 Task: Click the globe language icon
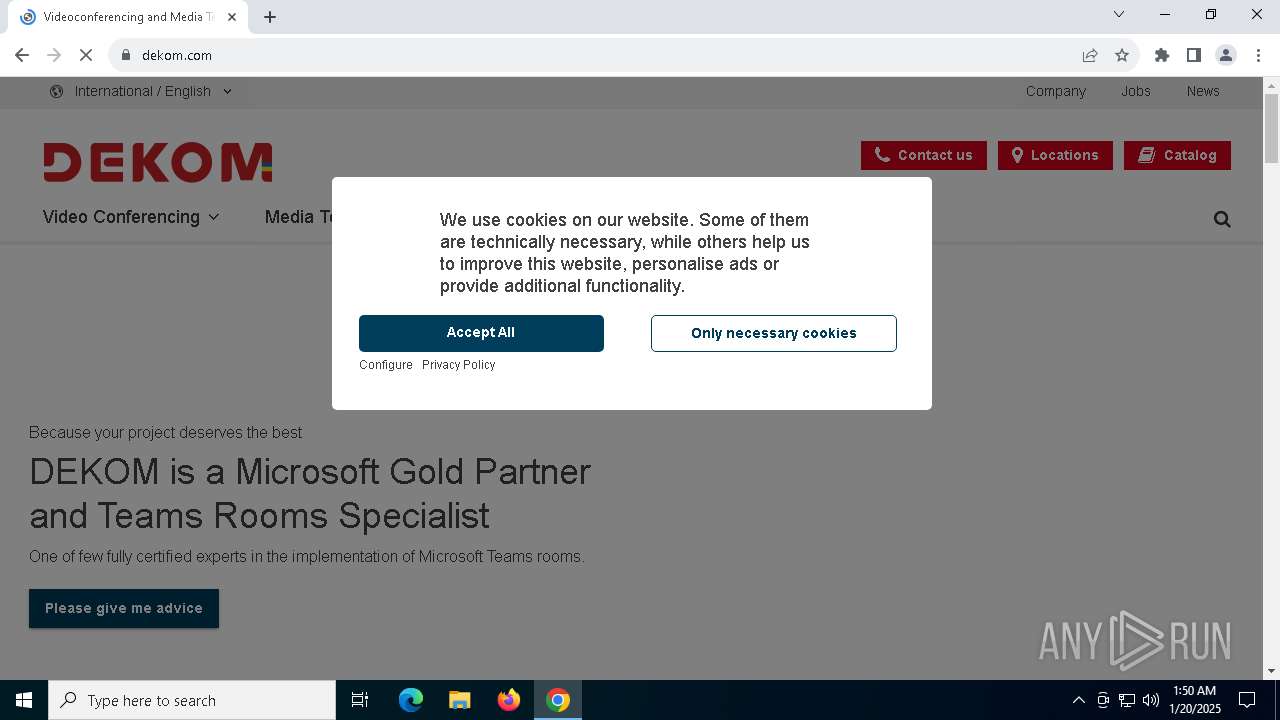coord(56,91)
